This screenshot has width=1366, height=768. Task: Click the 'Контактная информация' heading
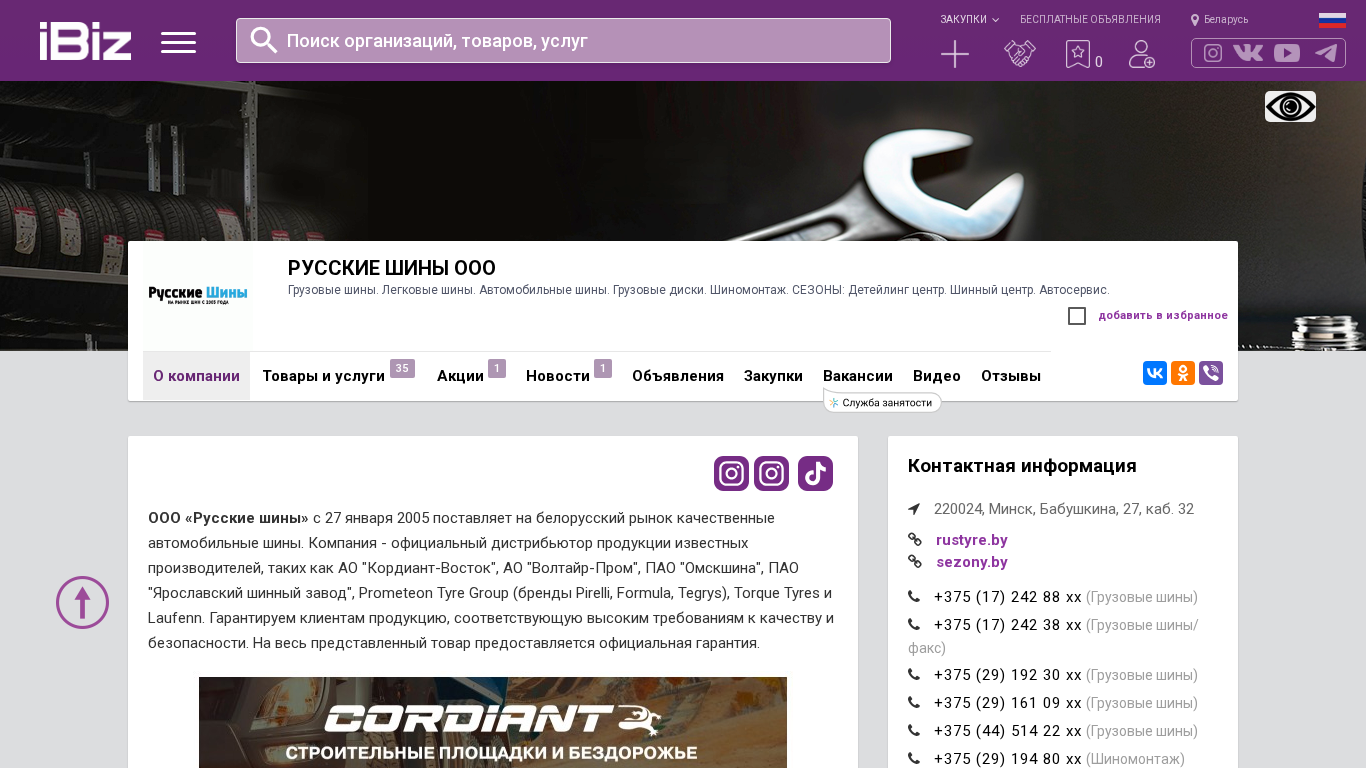coord(1022,466)
